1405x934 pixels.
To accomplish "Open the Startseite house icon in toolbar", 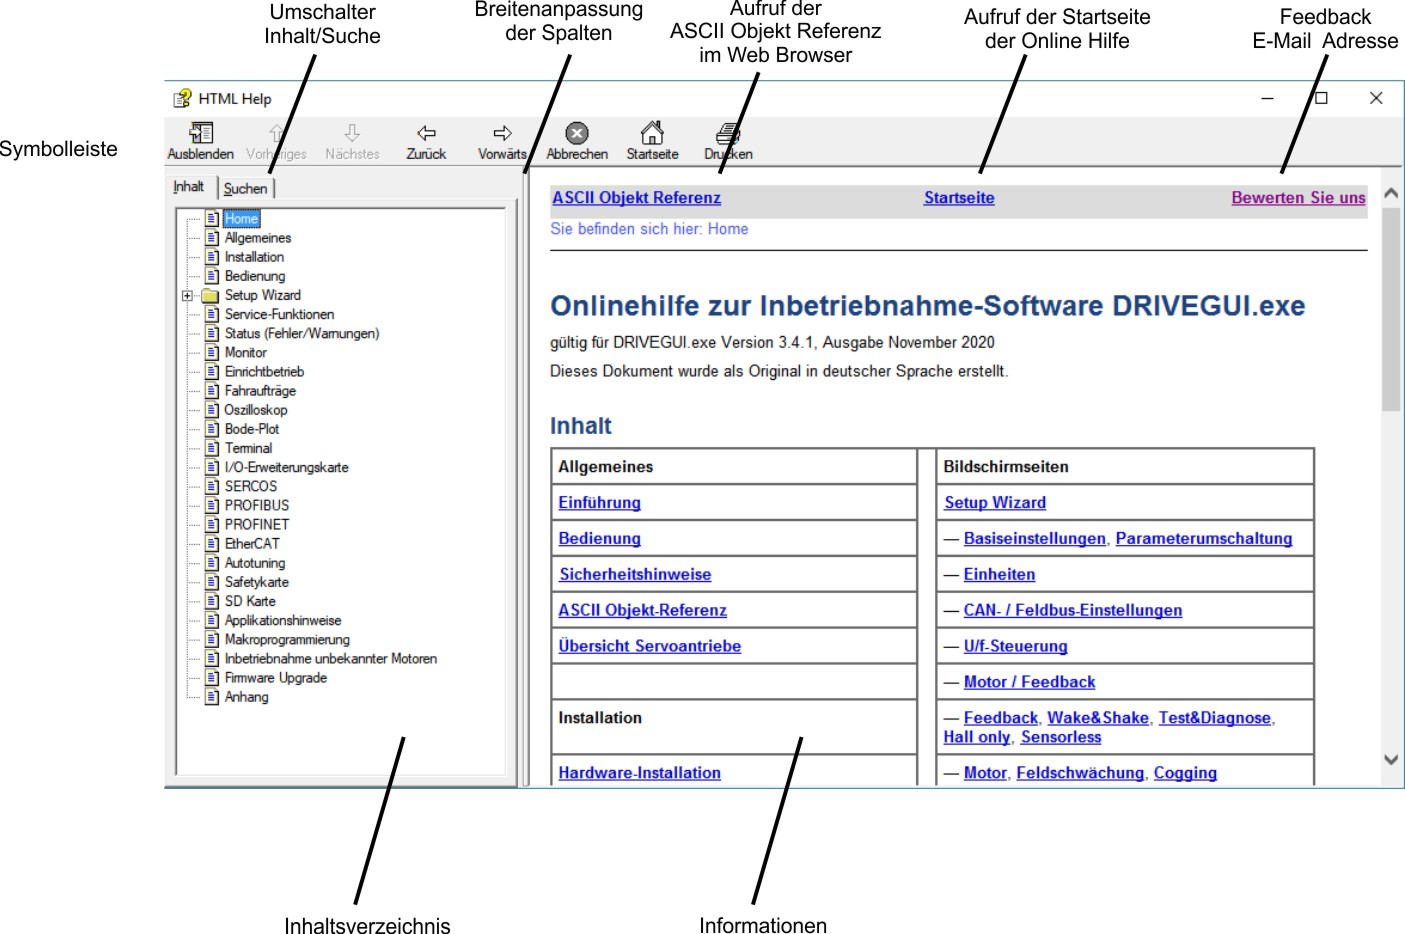I will point(652,133).
